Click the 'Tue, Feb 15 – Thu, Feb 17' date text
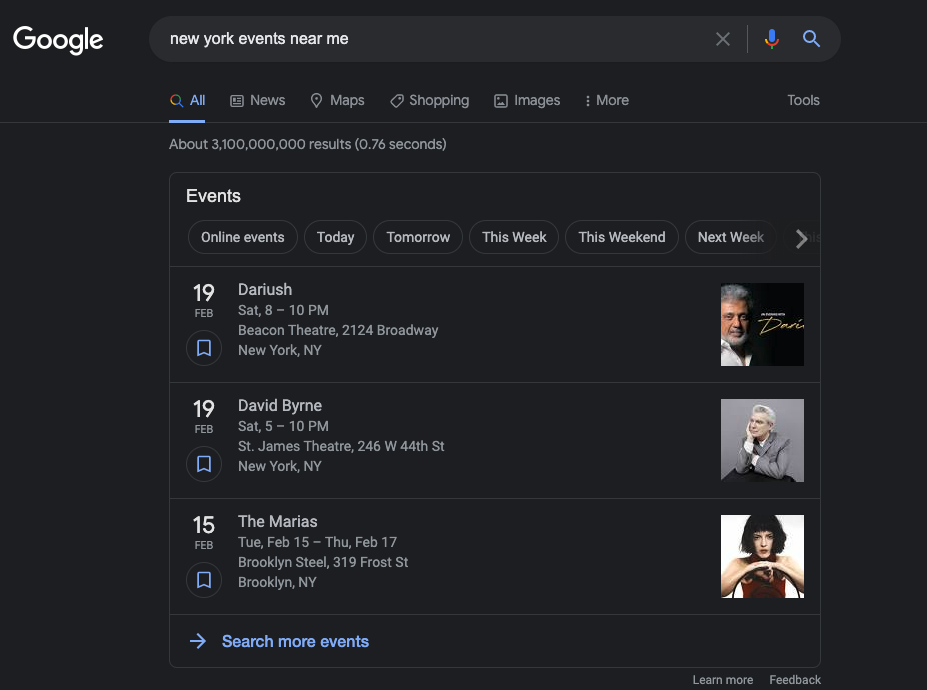 (x=317, y=542)
